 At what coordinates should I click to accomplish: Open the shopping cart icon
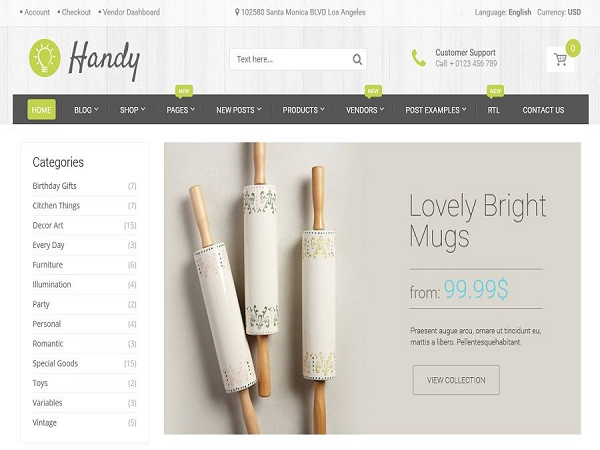click(x=560, y=59)
